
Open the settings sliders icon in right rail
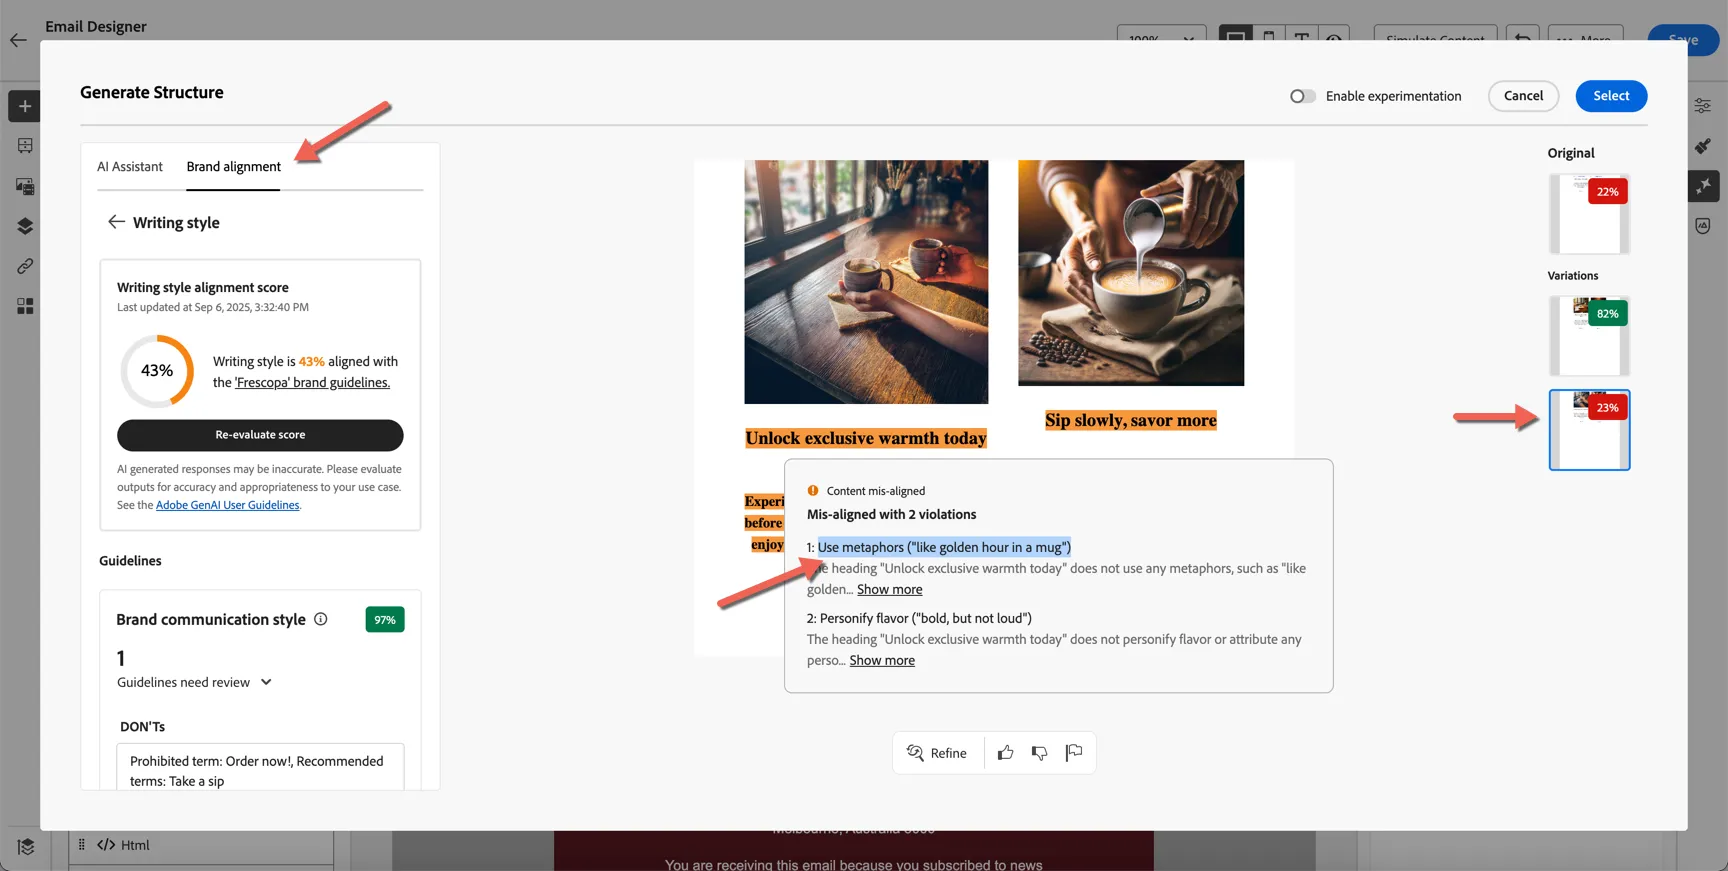(x=1702, y=105)
